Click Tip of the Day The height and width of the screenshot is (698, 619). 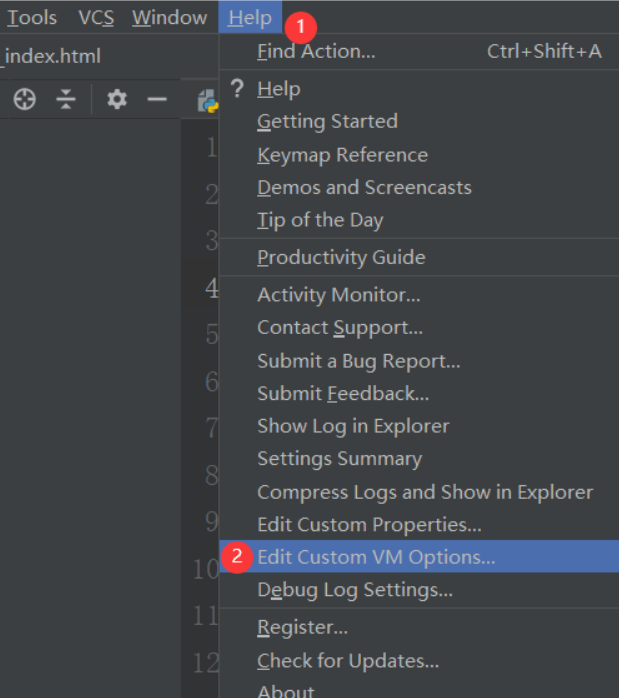(320, 220)
